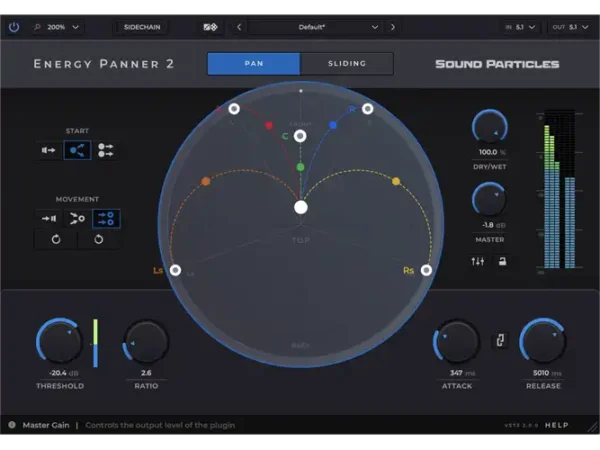Select the center-spread START mode icon

(x=77, y=150)
